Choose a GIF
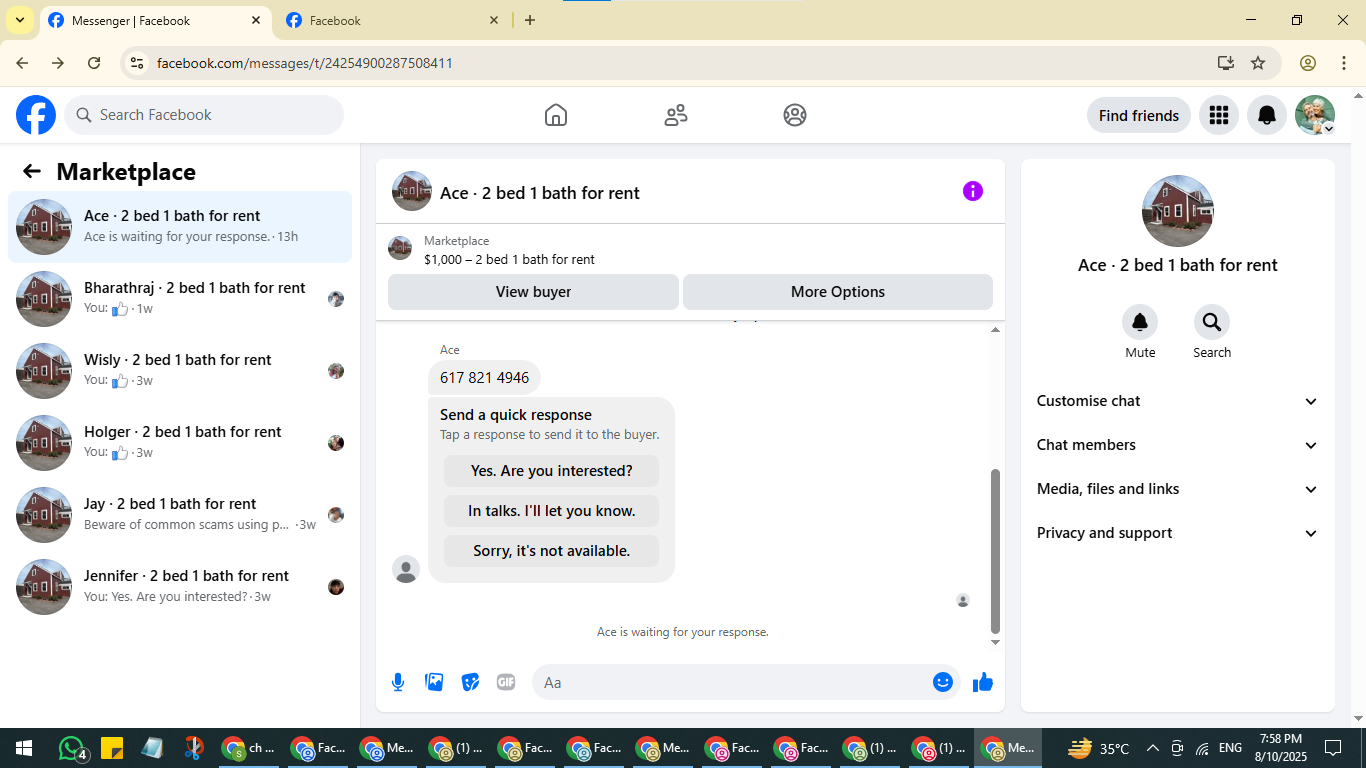Viewport: 1366px width, 768px height. [x=506, y=682]
